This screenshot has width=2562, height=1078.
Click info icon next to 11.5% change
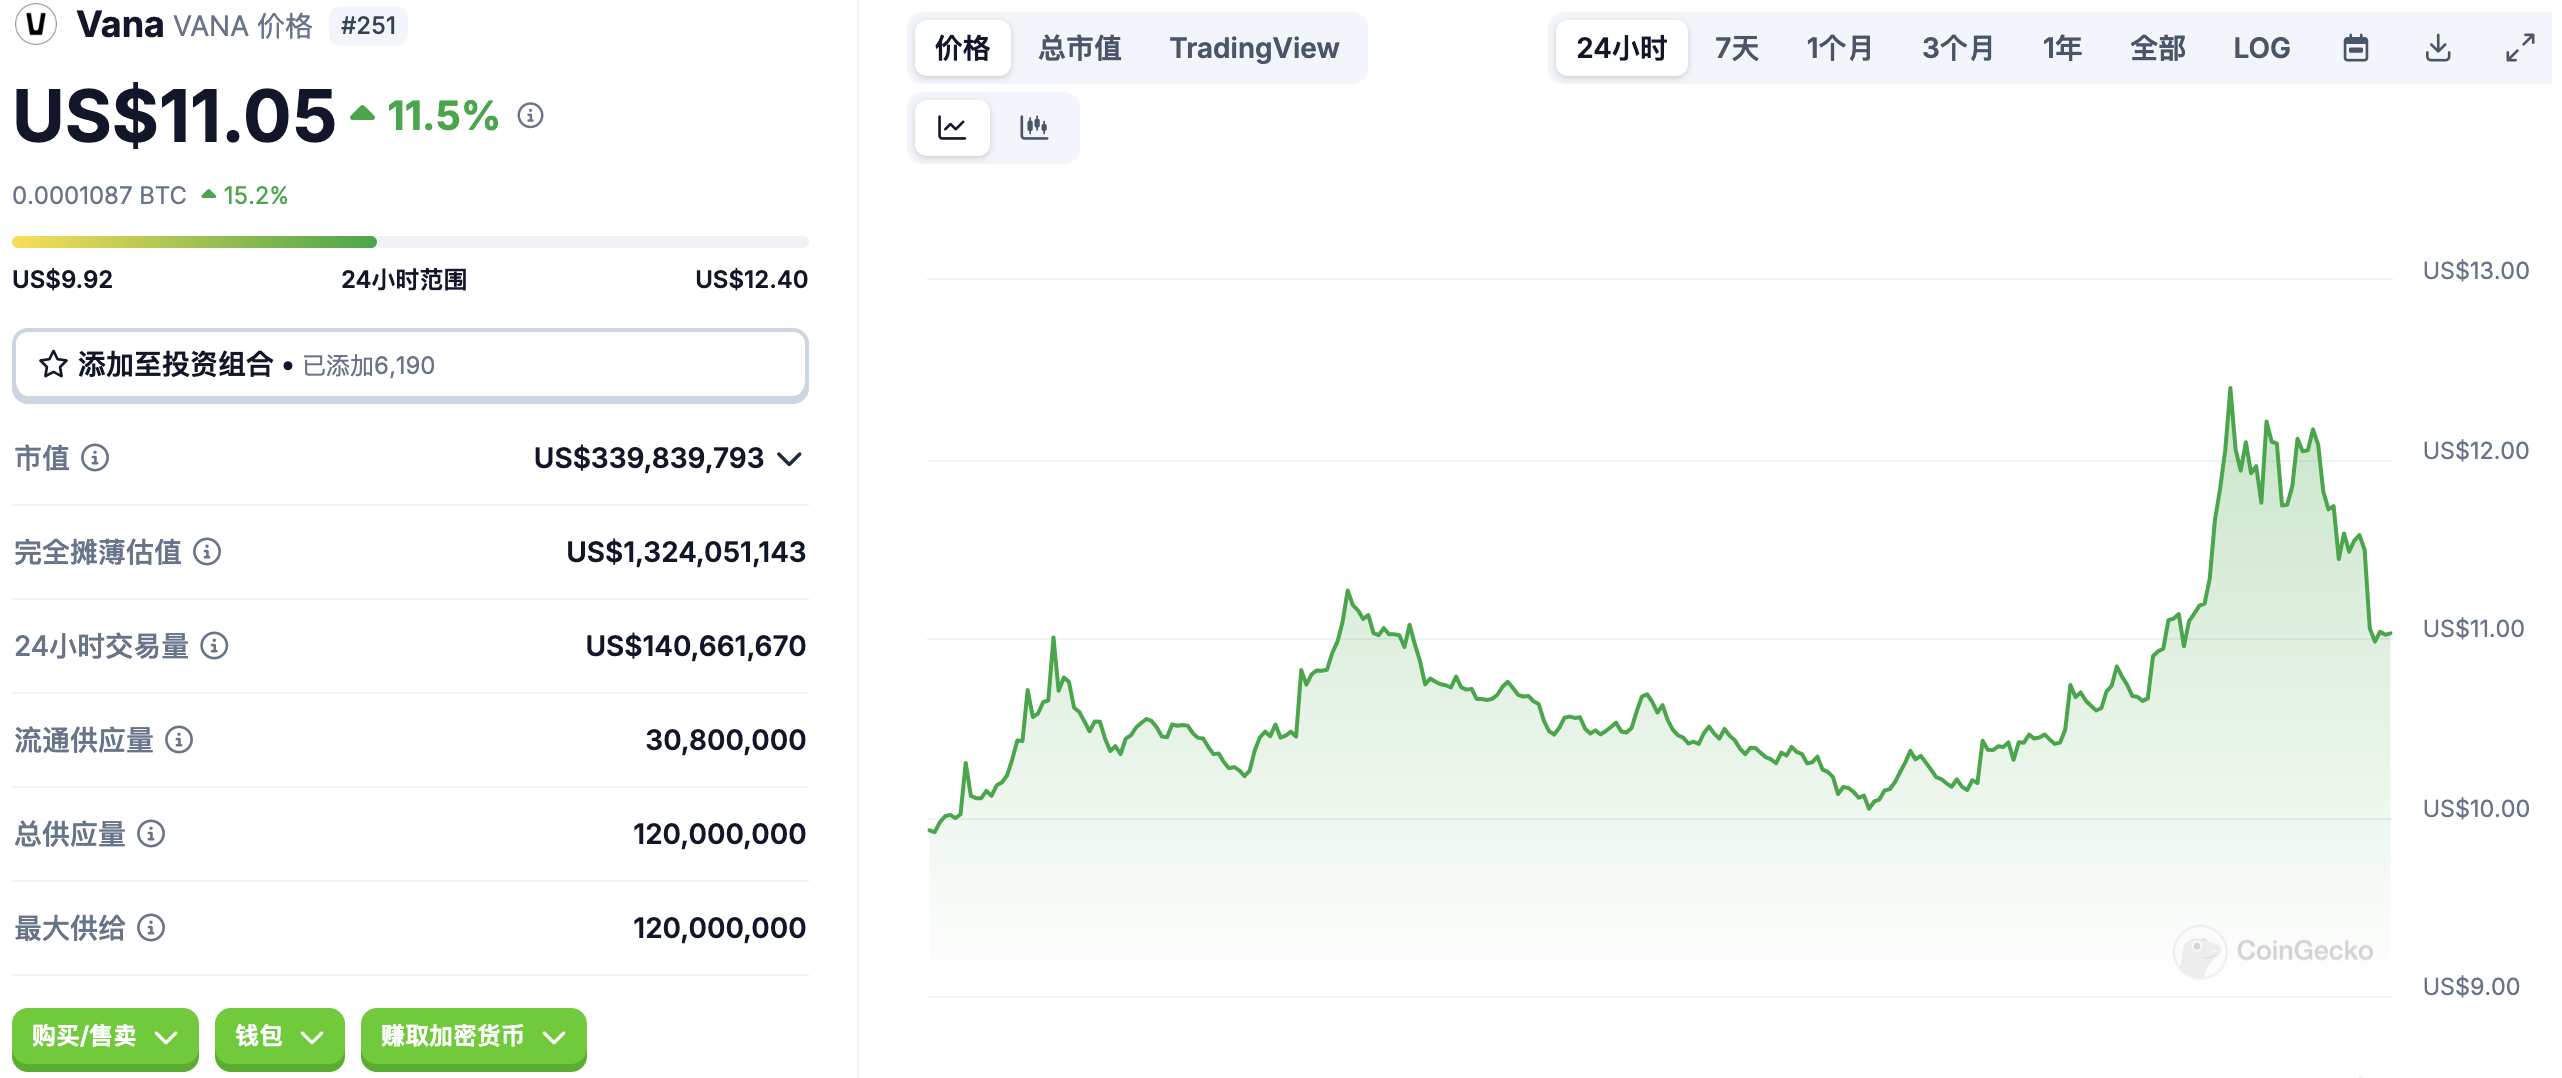point(530,116)
